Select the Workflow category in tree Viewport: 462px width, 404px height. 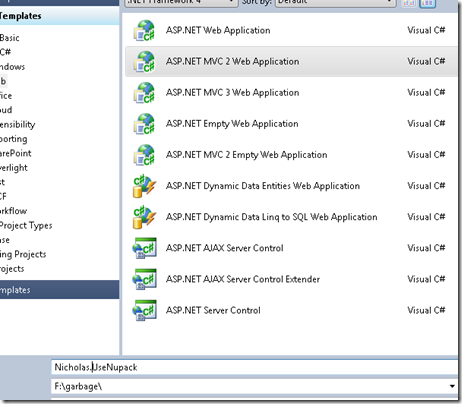[13, 211]
